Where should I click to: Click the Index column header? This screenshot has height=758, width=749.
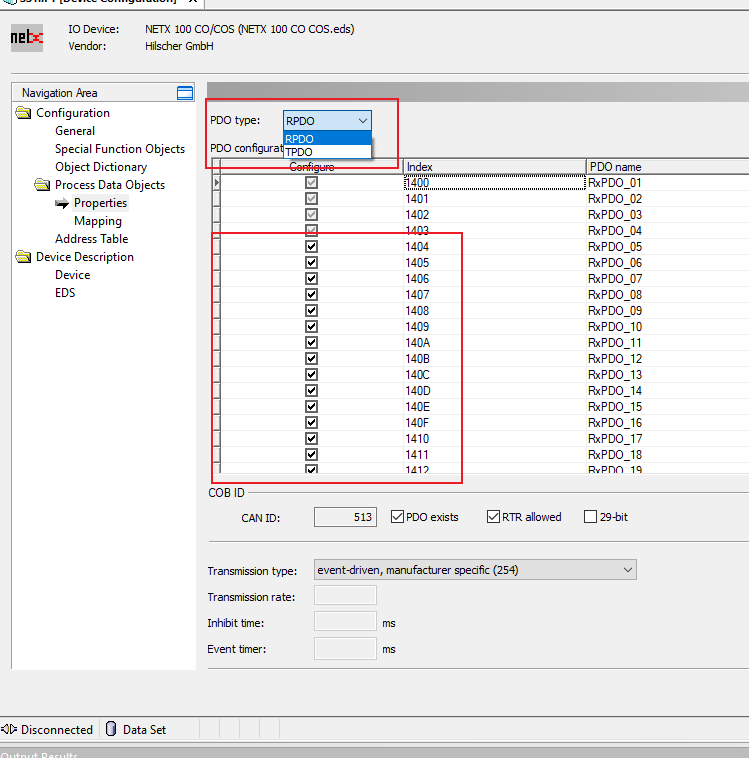pos(495,167)
